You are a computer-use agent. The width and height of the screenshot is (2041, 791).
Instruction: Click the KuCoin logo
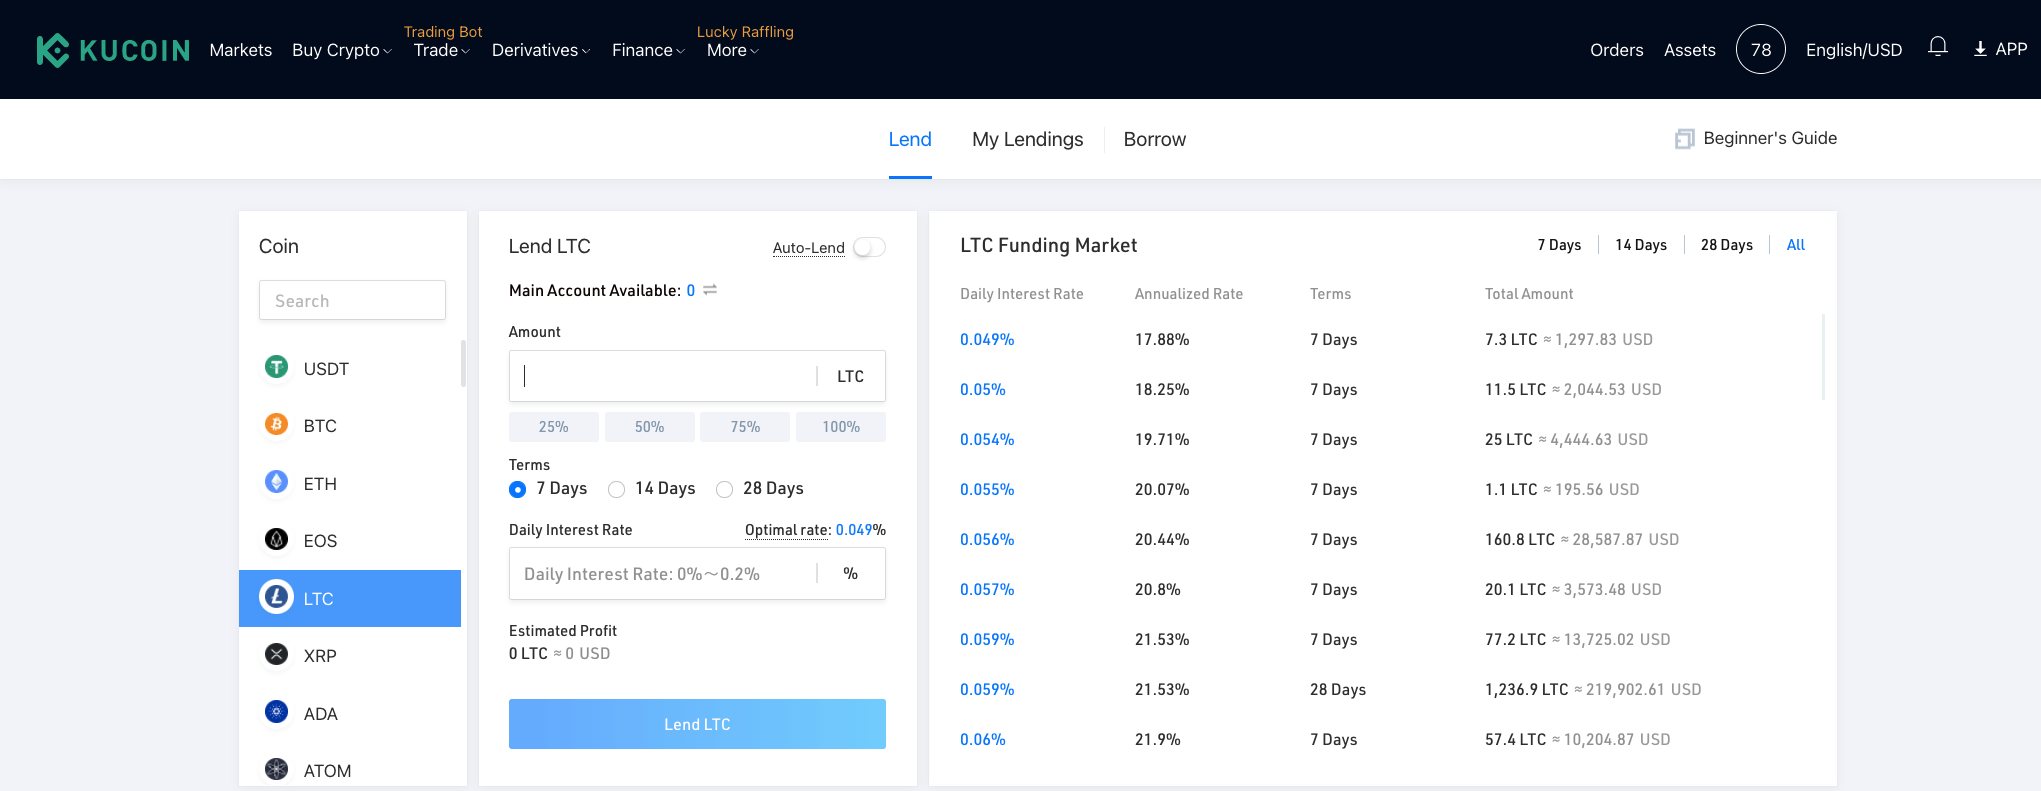coord(113,50)
